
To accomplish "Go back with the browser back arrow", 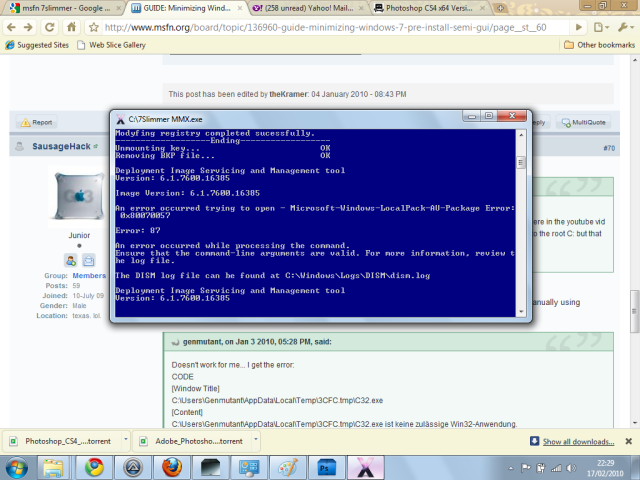I will (11, 27).
